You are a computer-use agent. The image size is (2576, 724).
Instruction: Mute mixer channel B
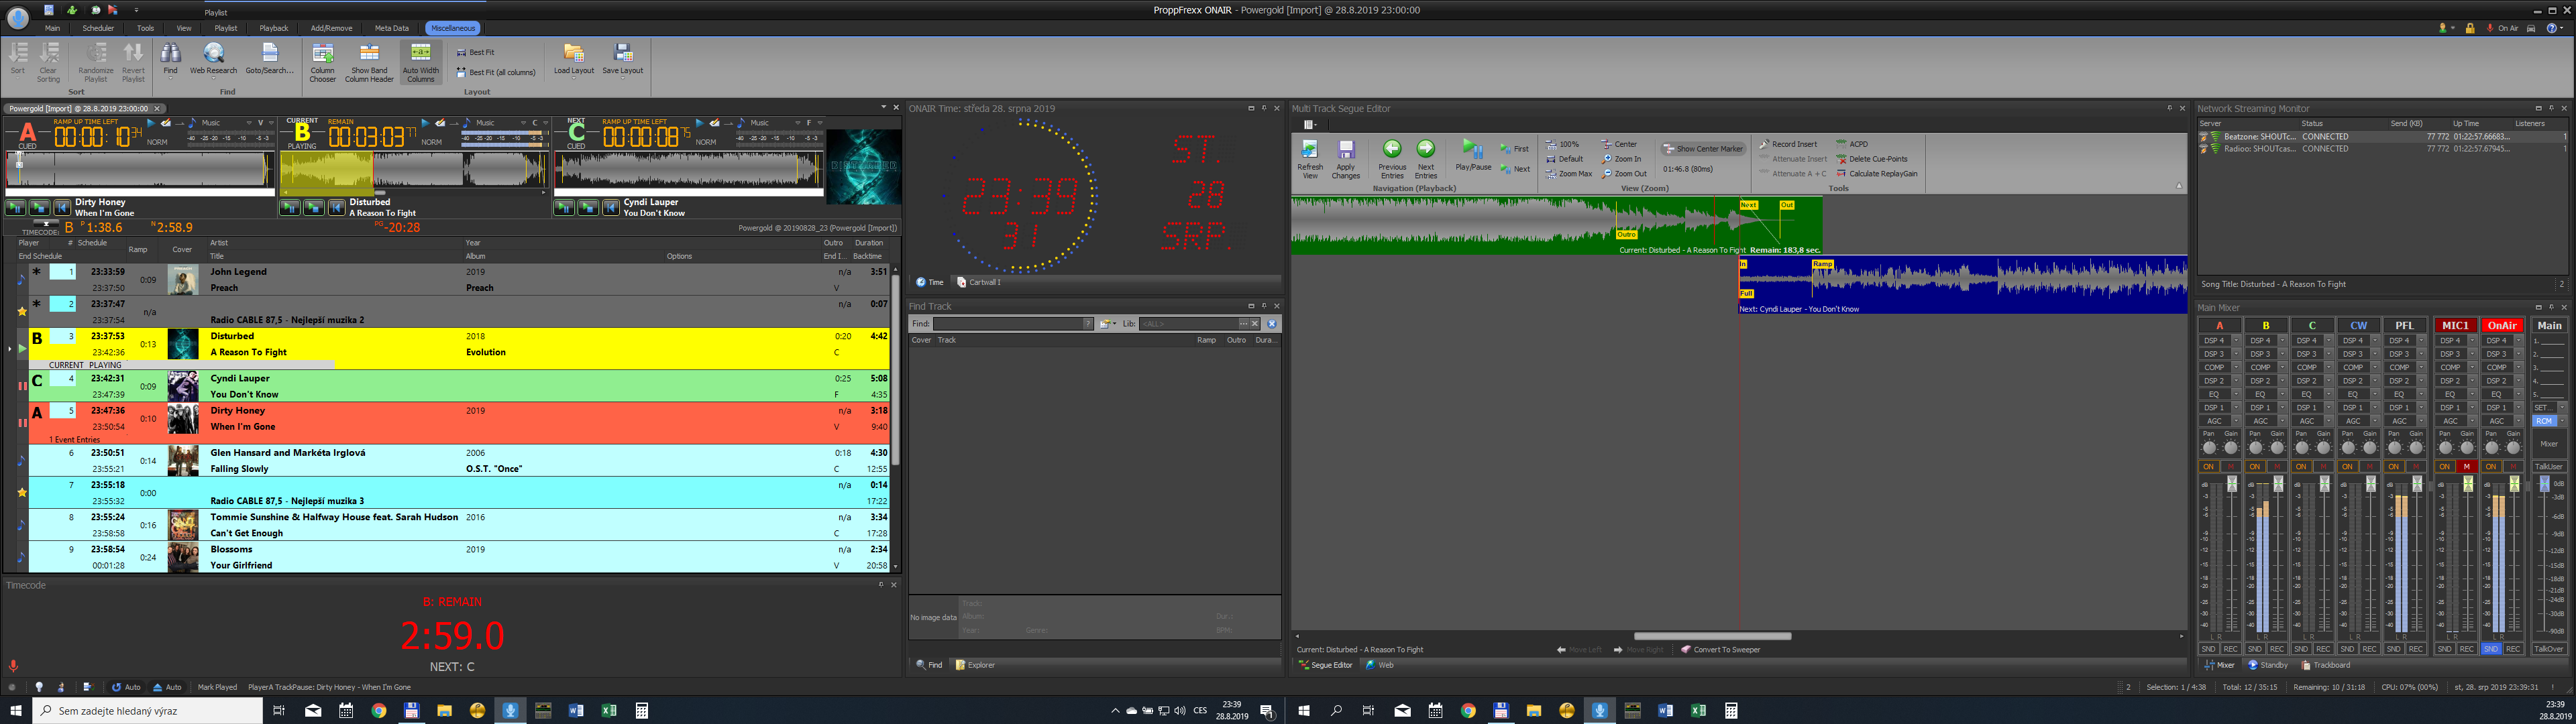[x=2277, y=467]
